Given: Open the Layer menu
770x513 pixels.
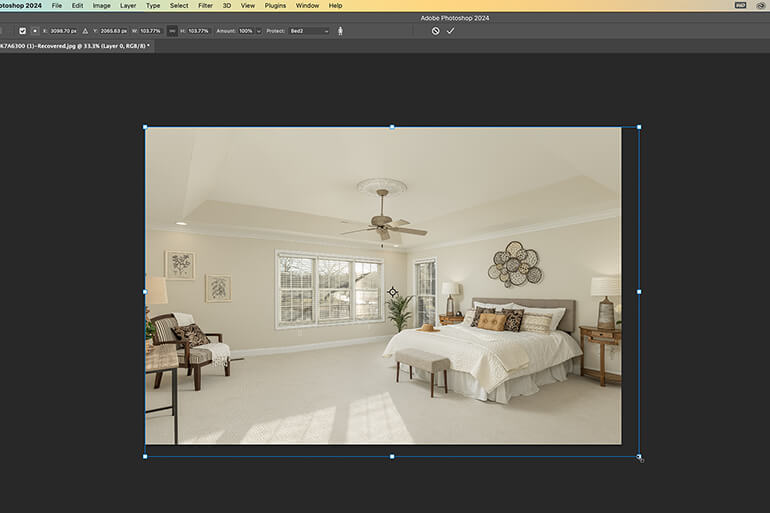Looking at the screenshot, I should (128, 5).
